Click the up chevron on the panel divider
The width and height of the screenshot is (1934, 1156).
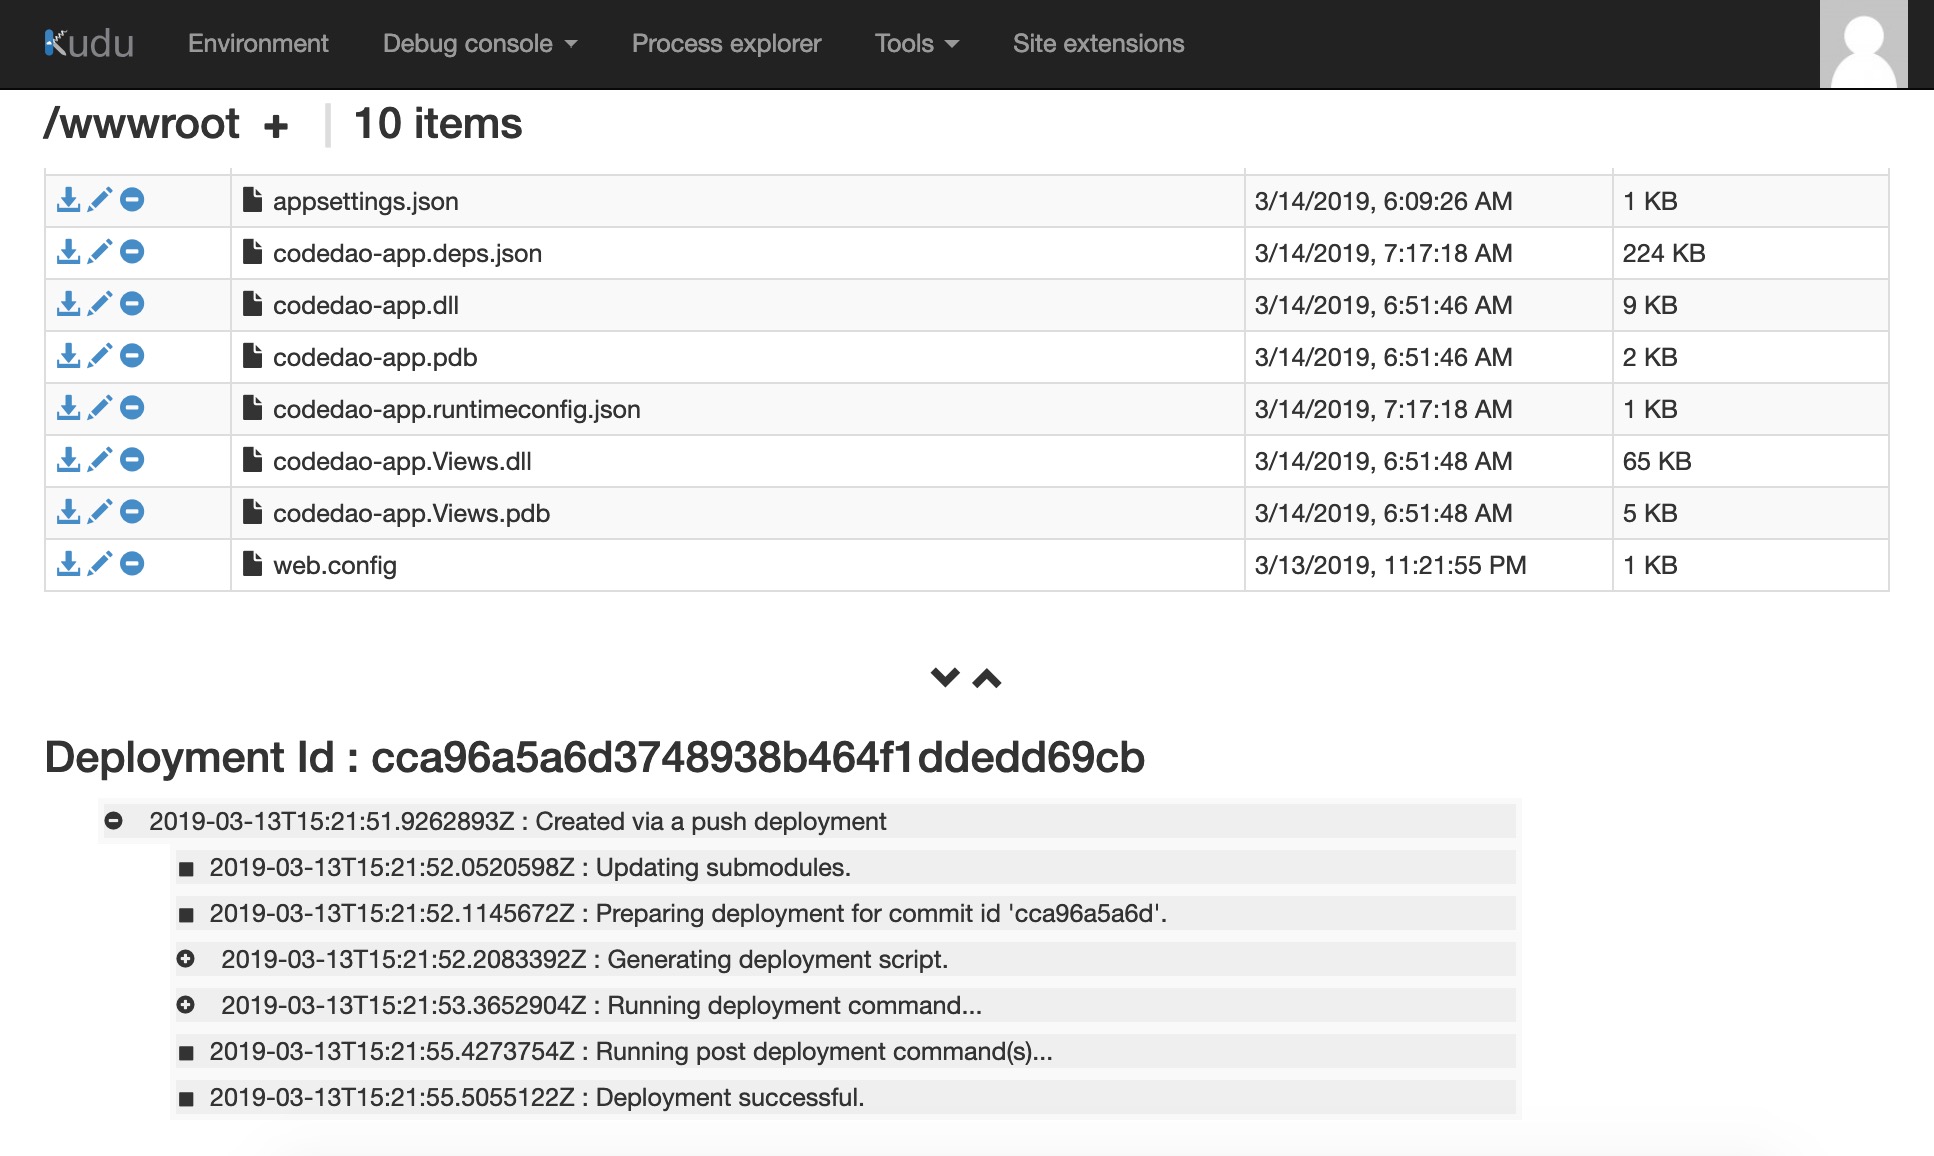pyautogui.click(x=987, y=679)
